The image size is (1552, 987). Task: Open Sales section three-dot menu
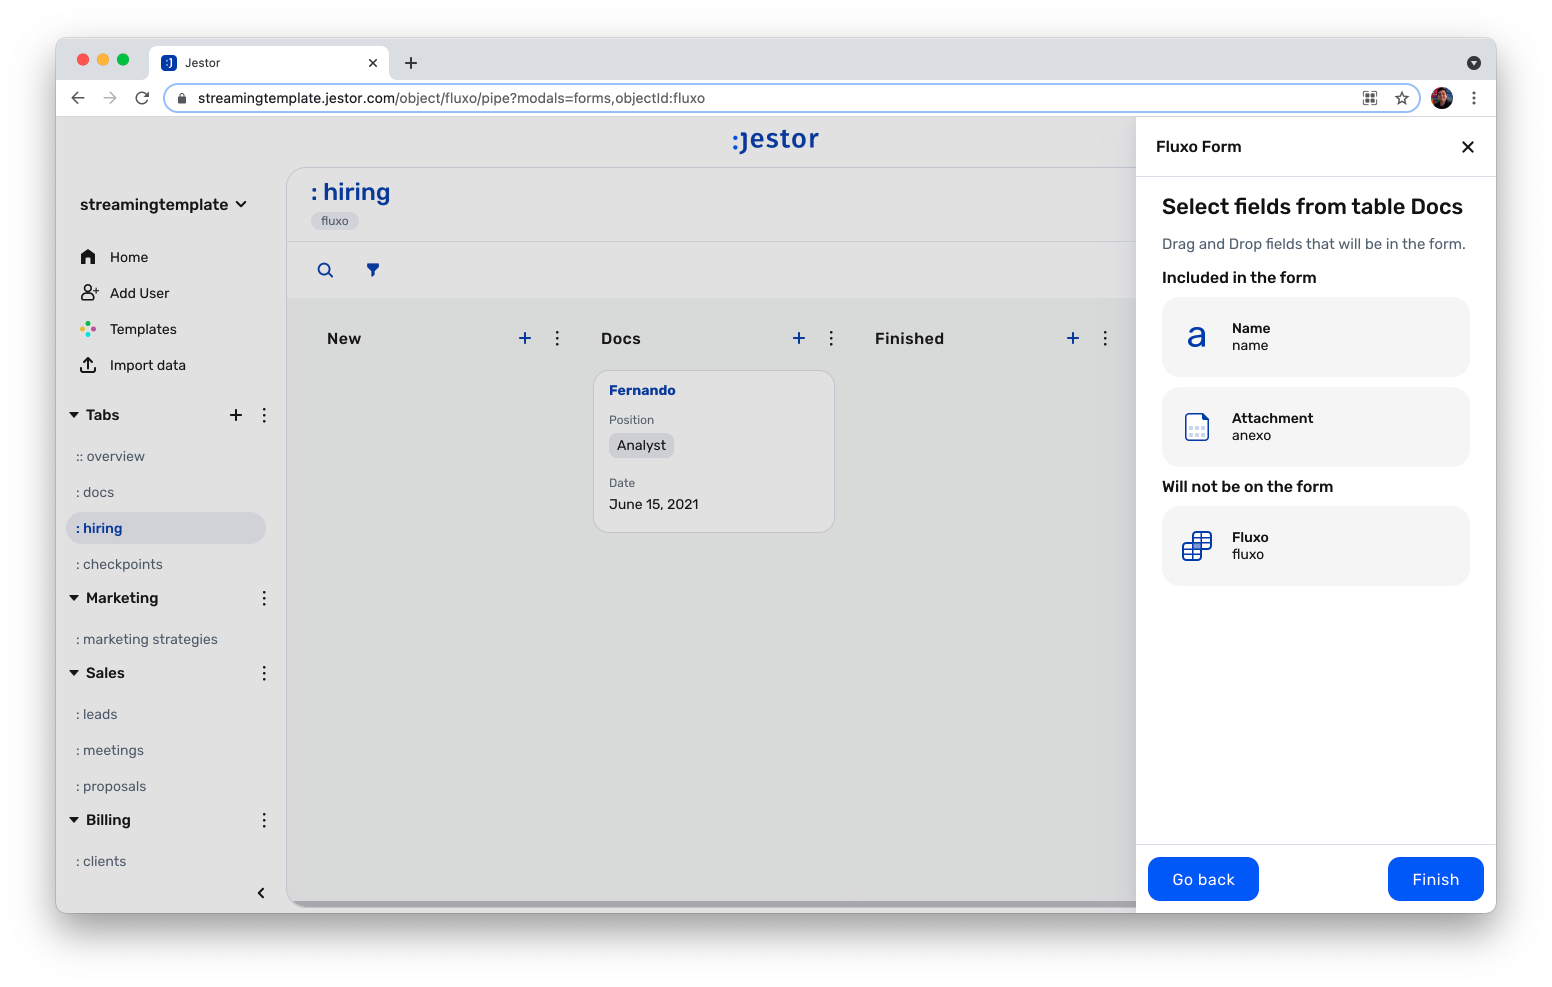(x=264, y=673)
